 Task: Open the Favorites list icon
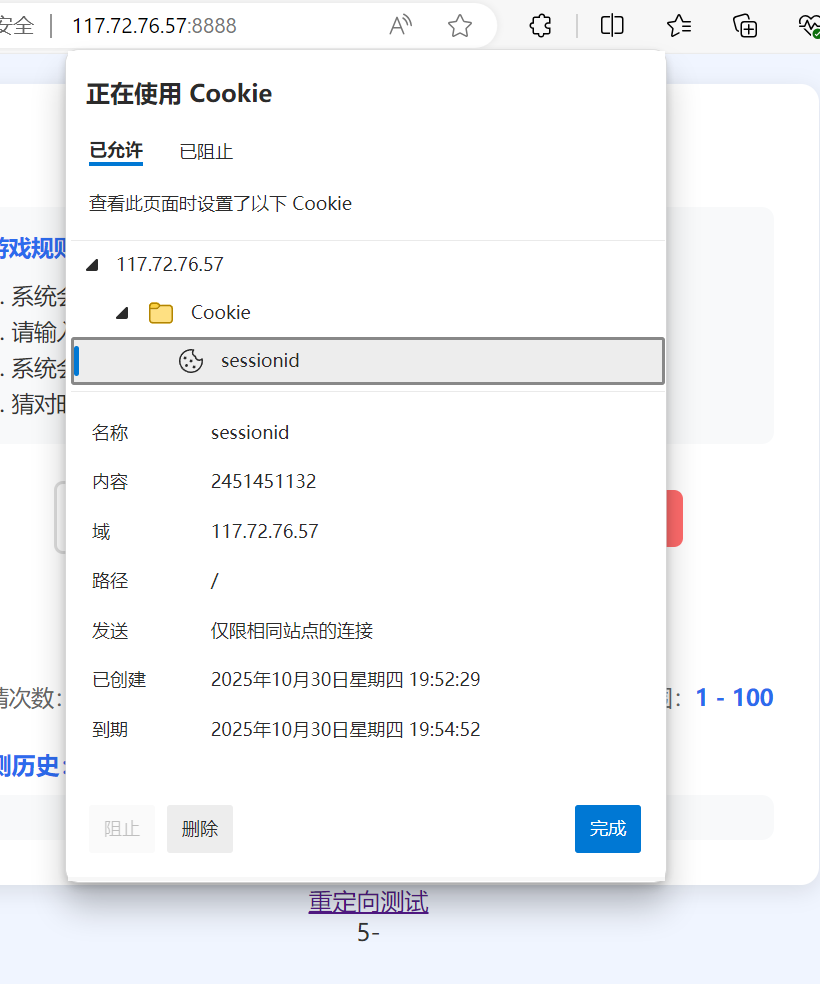(x=679, y=26)
